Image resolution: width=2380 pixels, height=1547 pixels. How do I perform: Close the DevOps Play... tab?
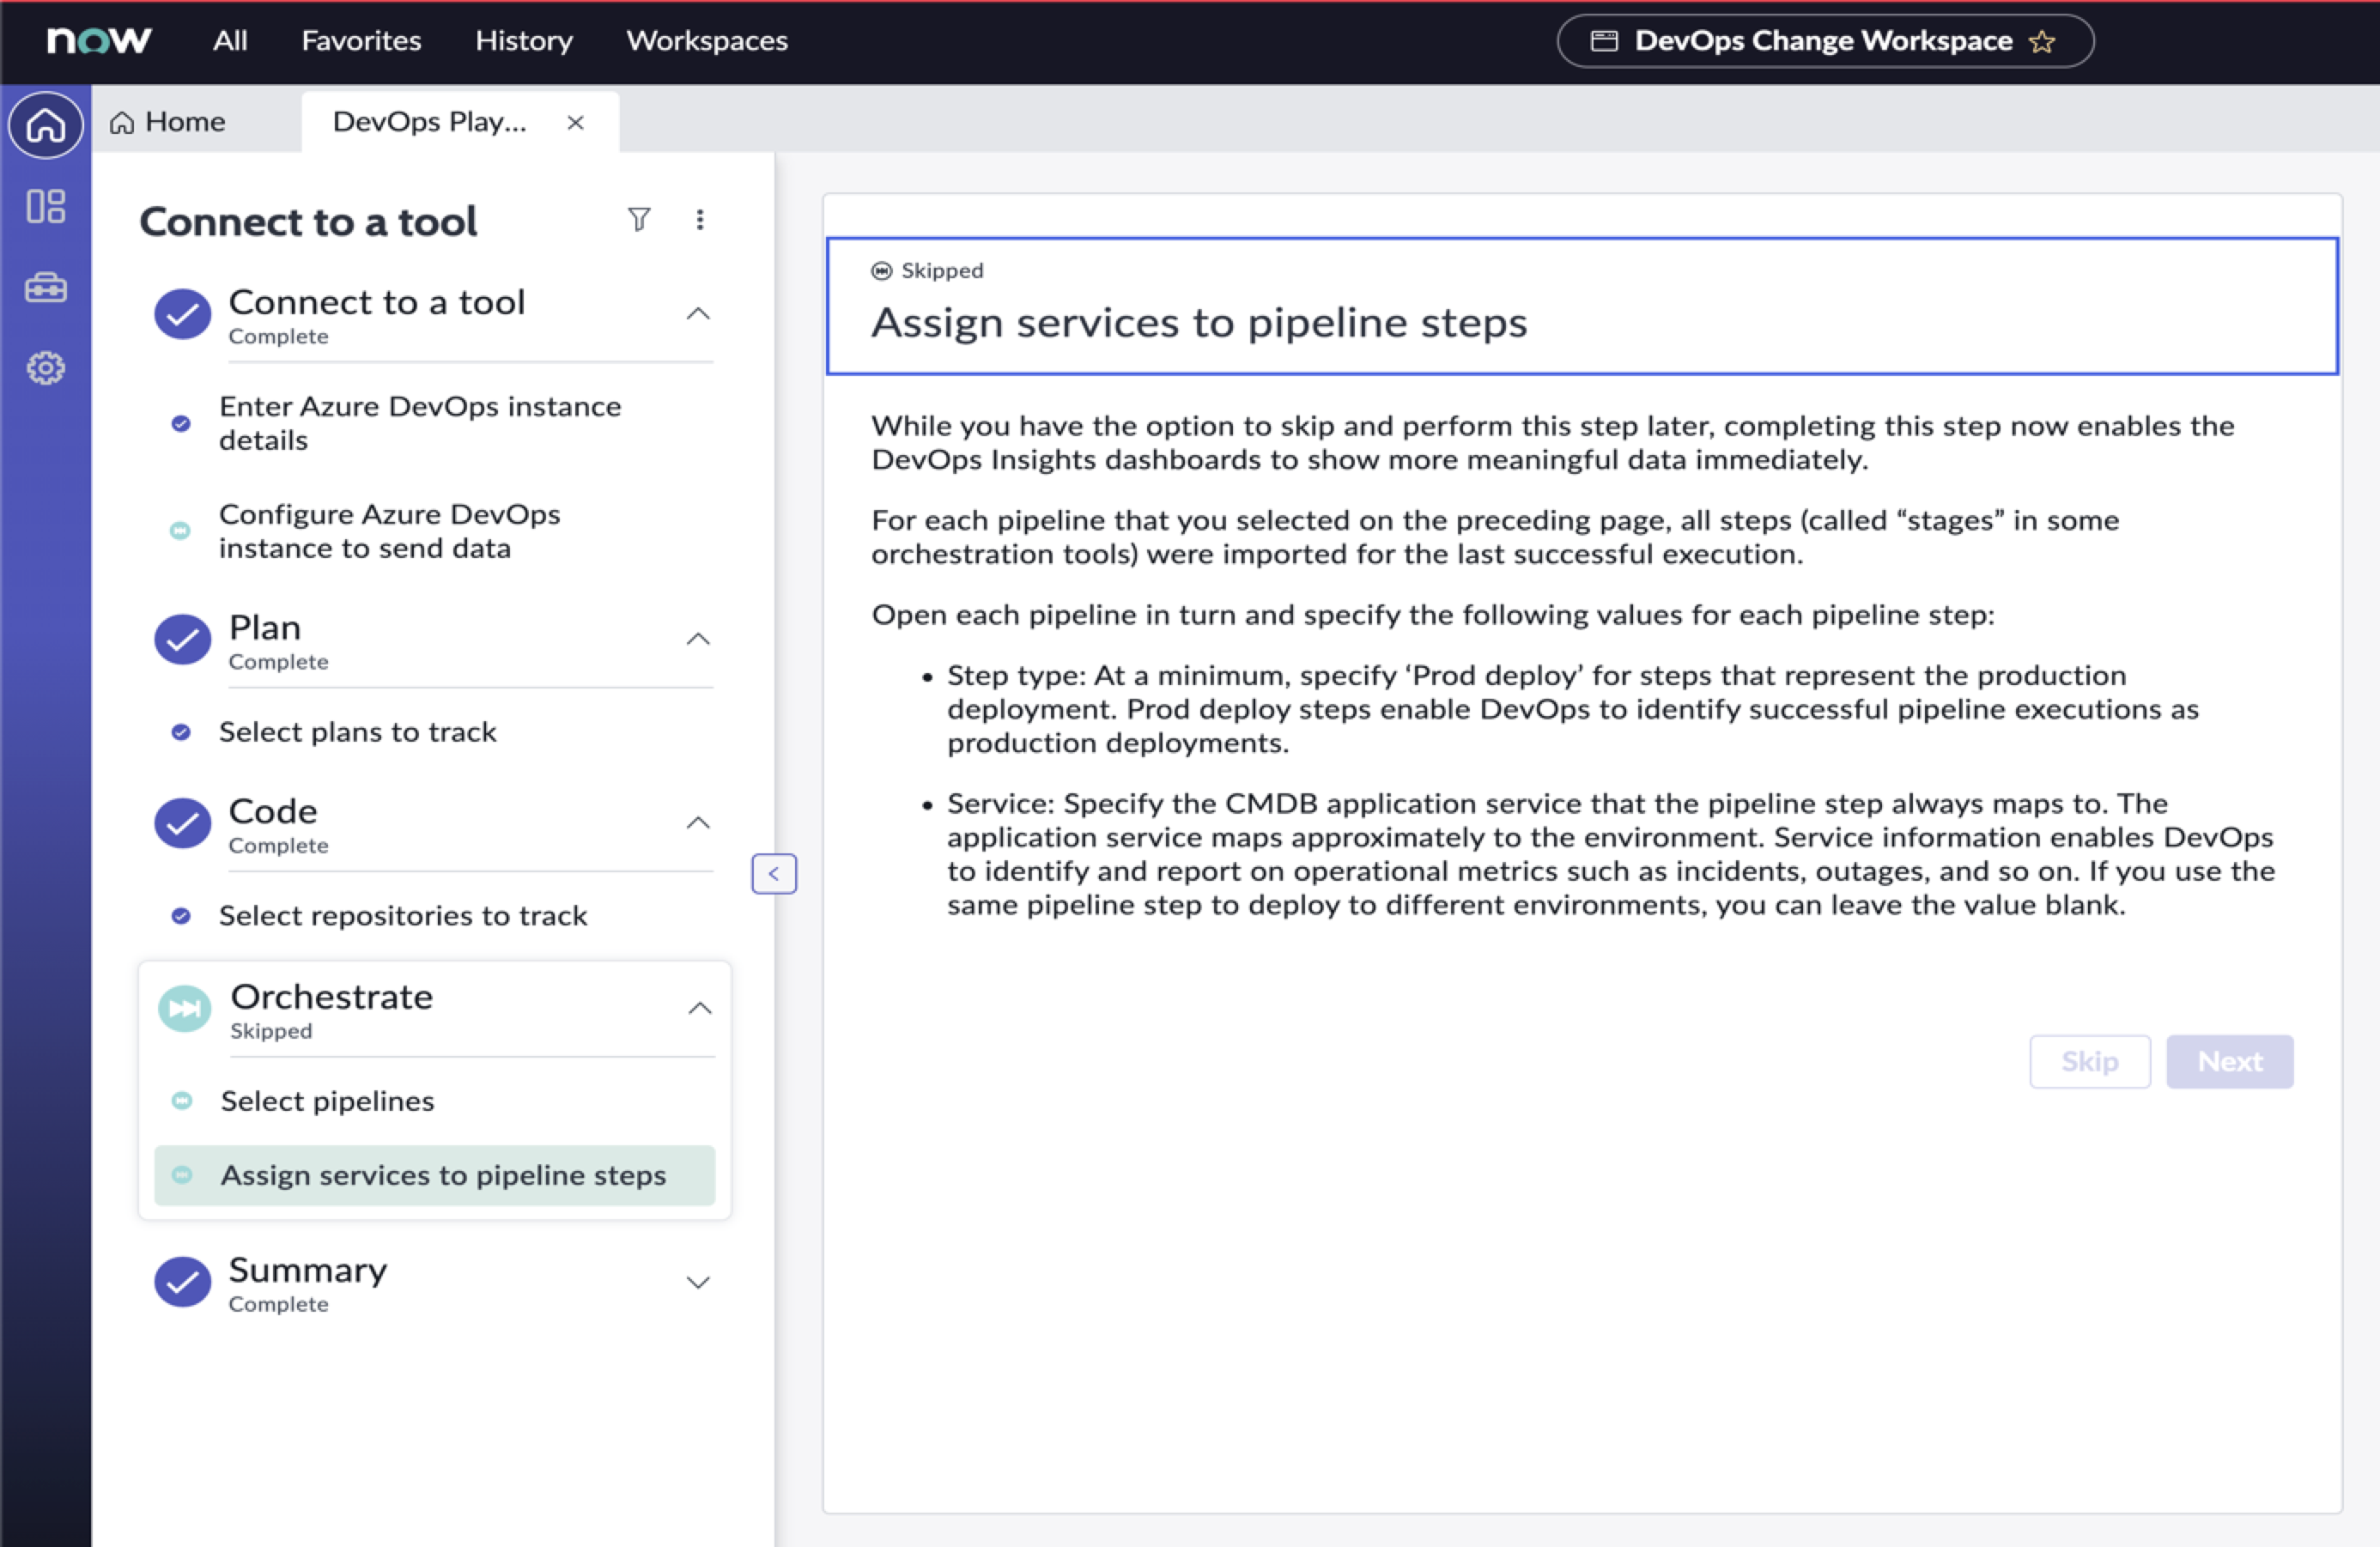pos(575,122)
